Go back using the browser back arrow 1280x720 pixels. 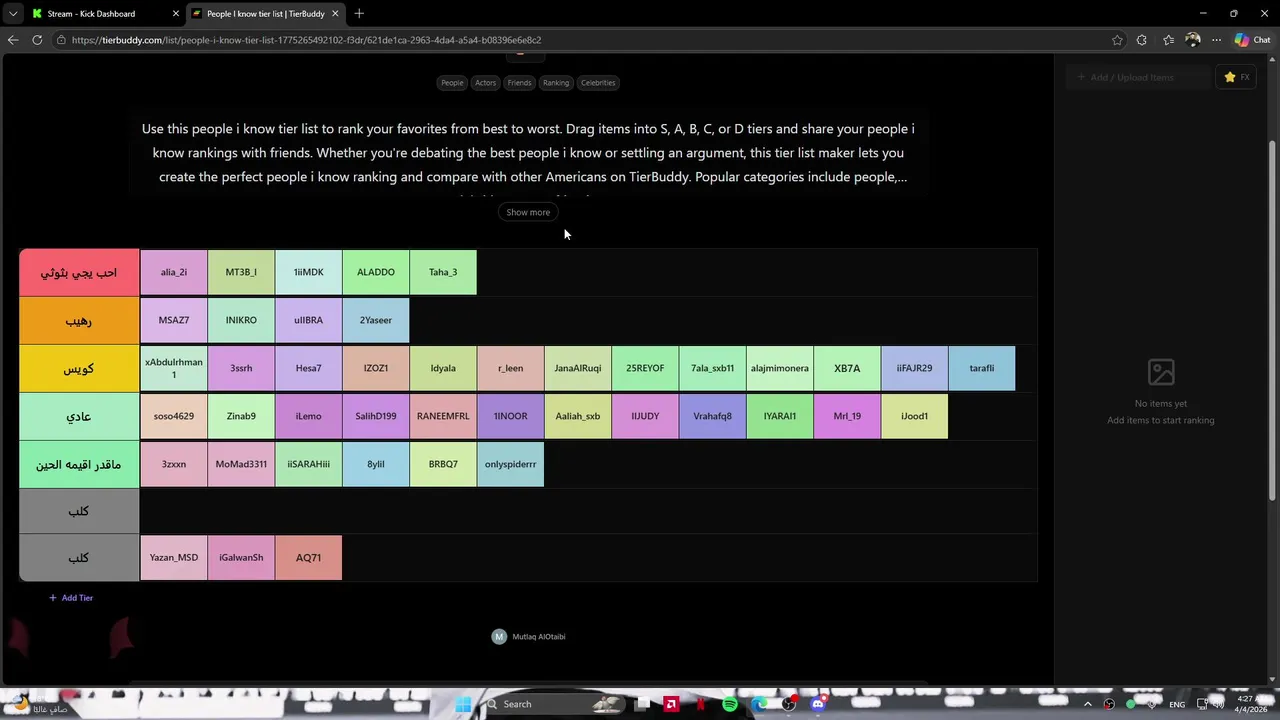pos(13,40)
